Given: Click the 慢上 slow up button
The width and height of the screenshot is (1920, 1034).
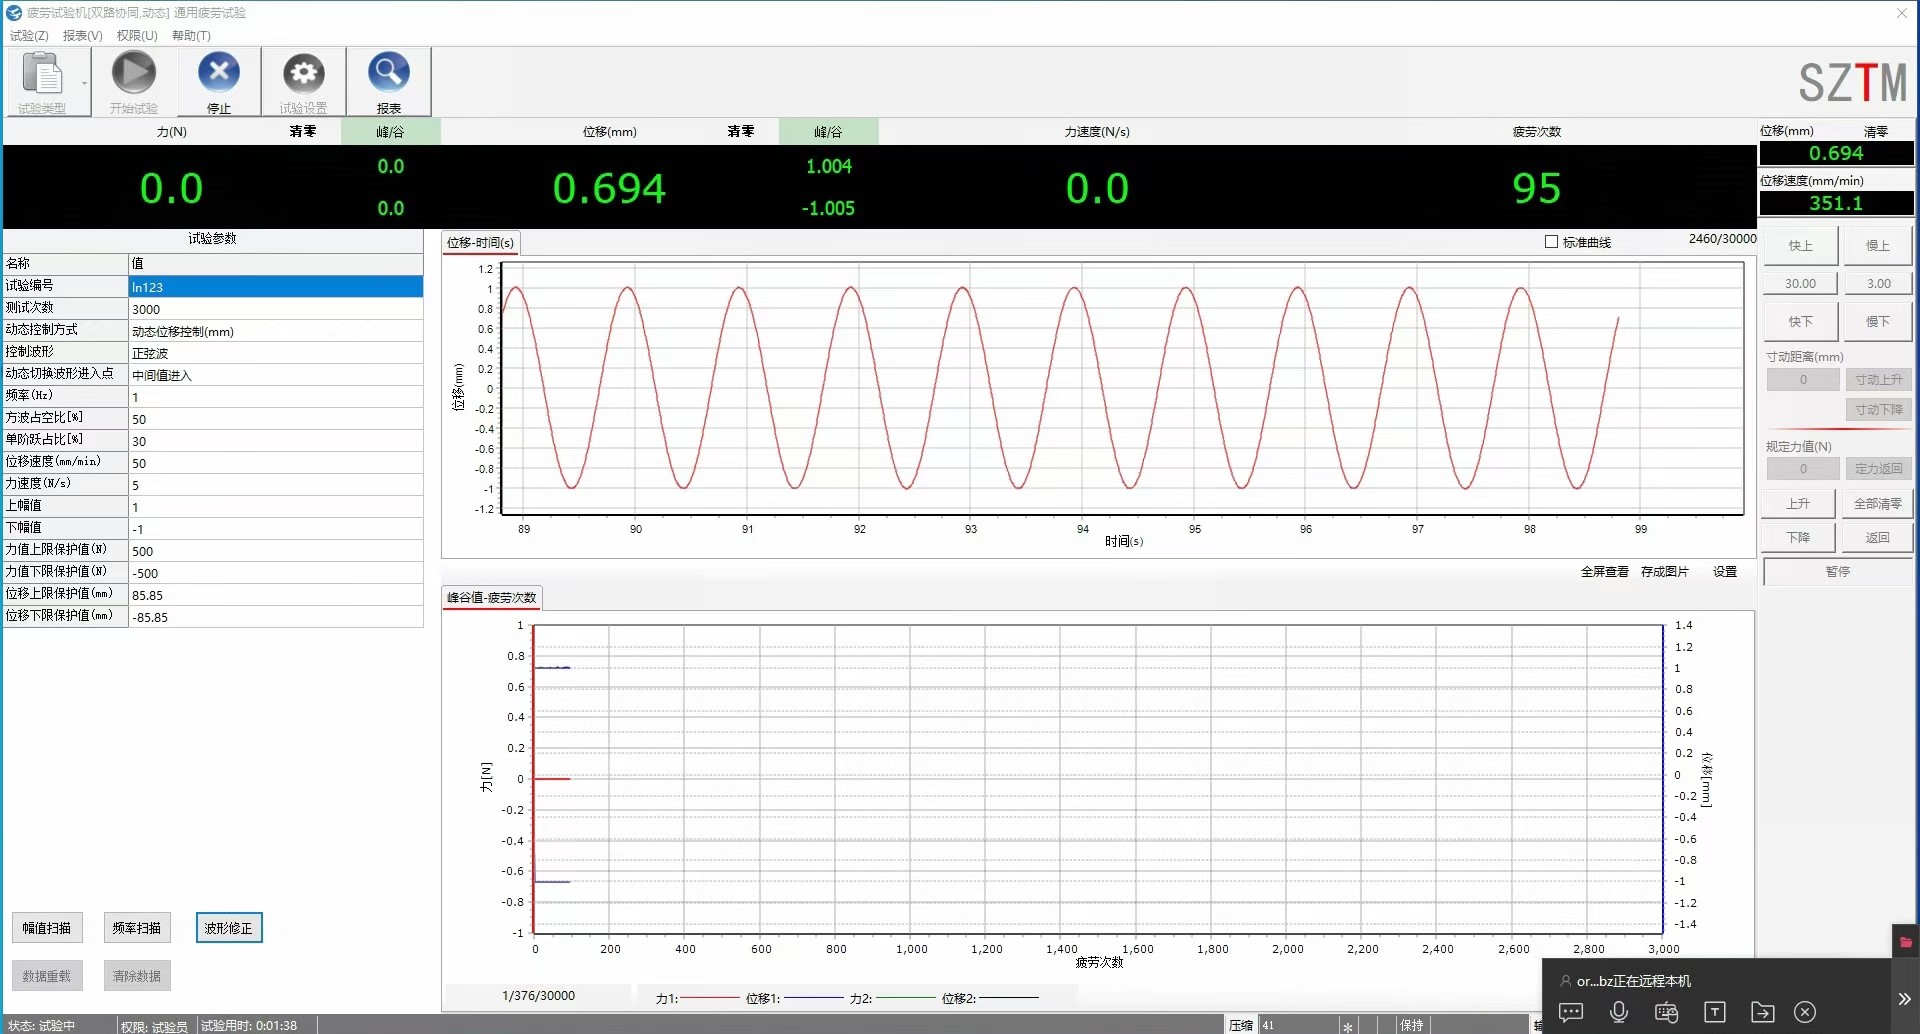Looking at the screenshot, I should coord(1878,246).
